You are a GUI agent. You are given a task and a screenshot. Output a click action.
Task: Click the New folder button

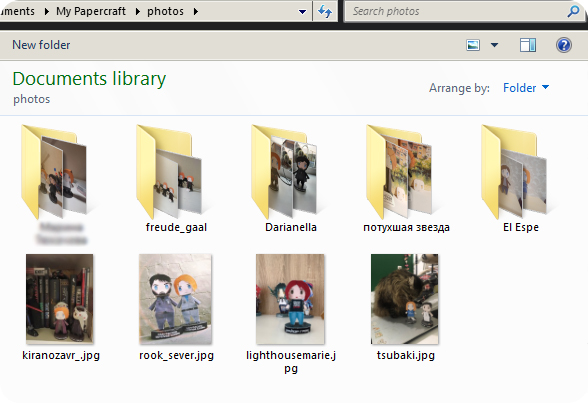click(41, 45)
